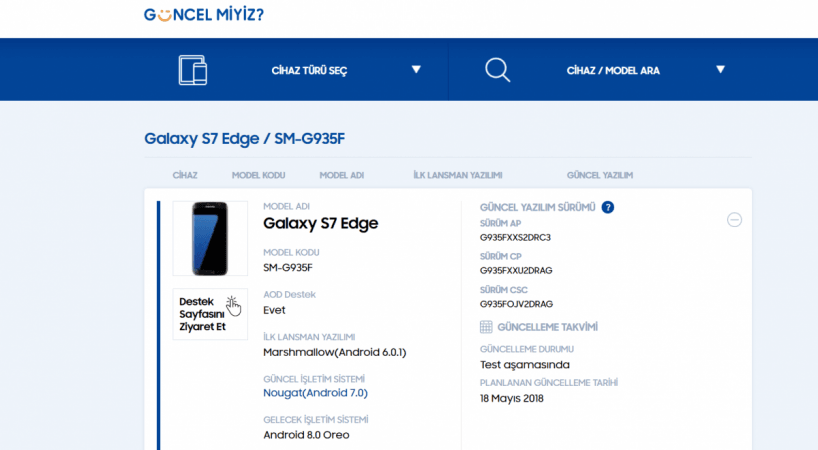This screenshot has width=818, height=450.
Task: Click the Güncelleme Durumu label
Action: pyautogui.click(x=527, y=349)
